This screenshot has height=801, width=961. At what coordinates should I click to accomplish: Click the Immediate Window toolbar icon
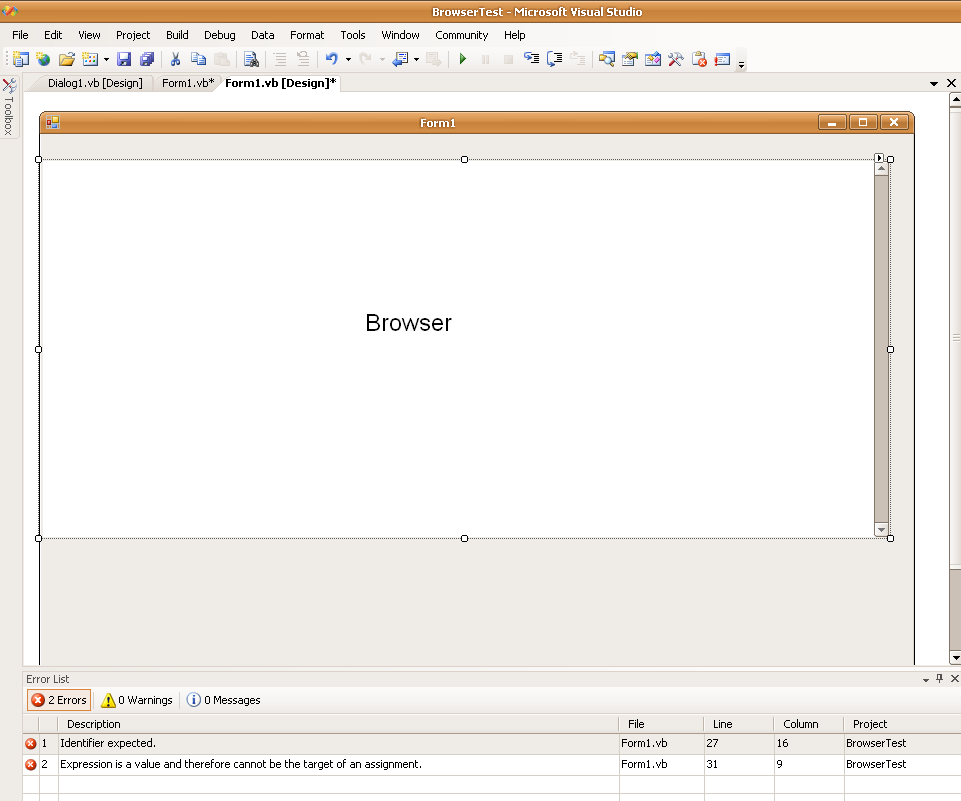[x=723, y=59]
